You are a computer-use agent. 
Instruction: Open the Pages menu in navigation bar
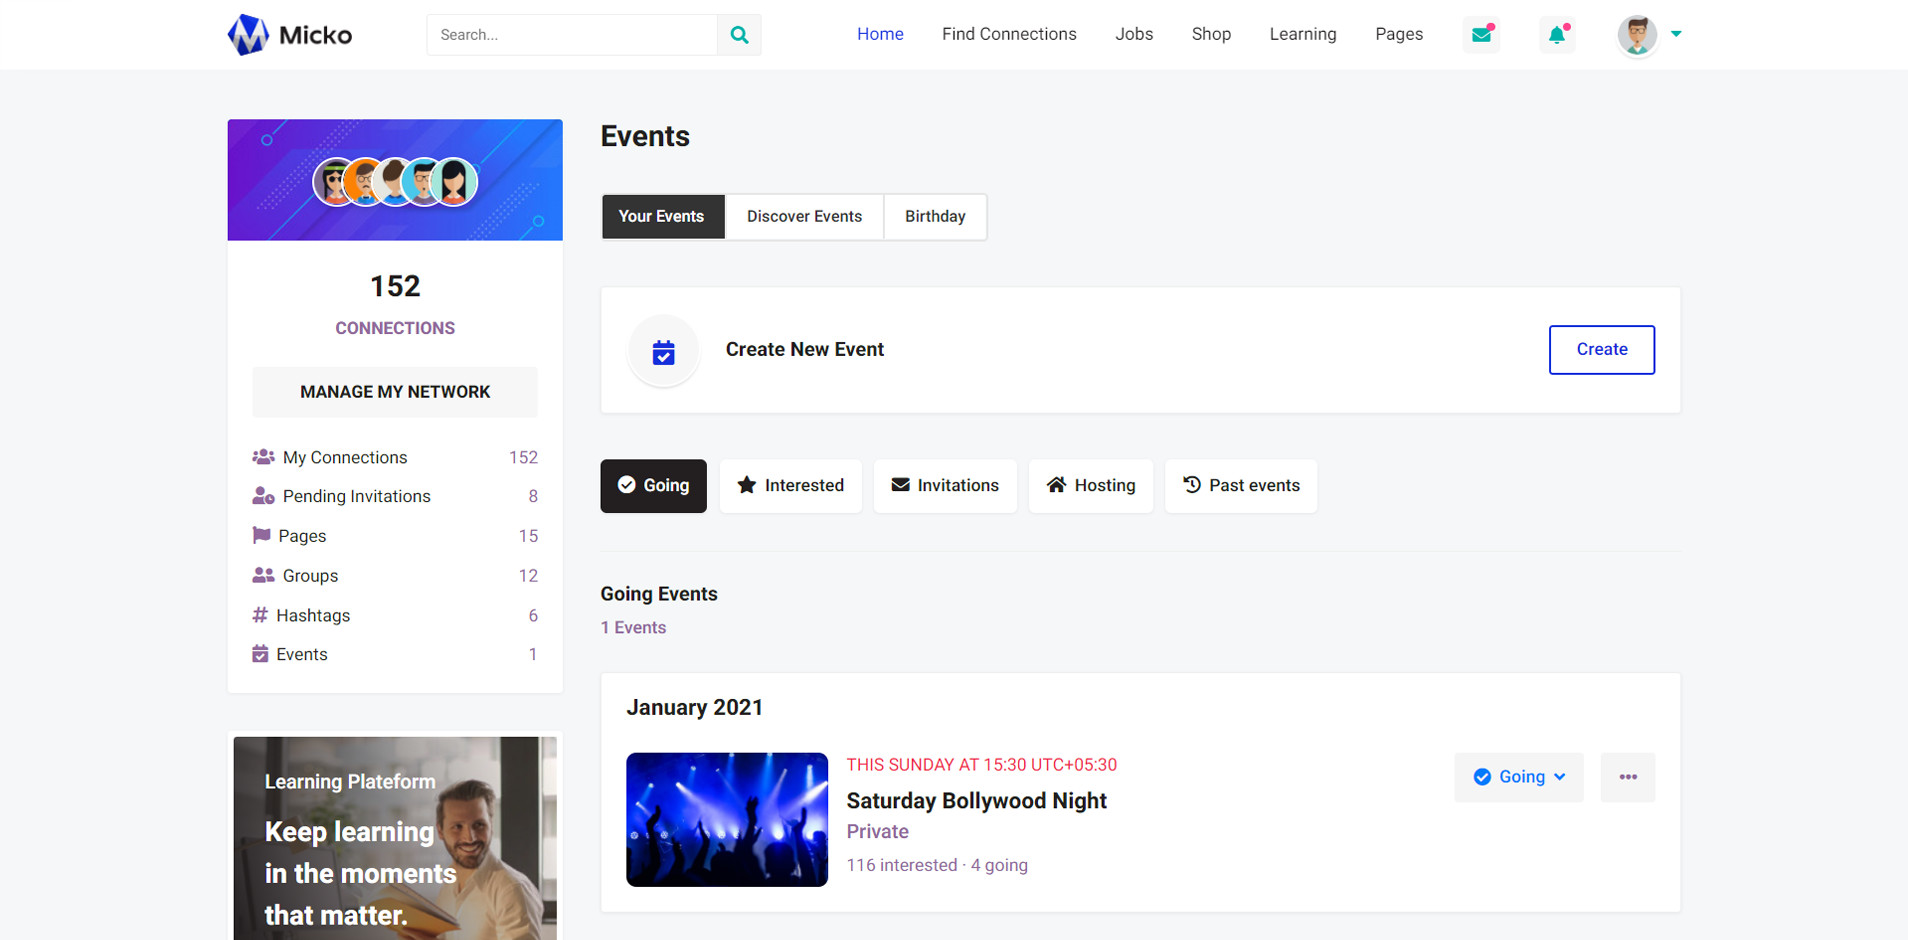coord(1398,34)
